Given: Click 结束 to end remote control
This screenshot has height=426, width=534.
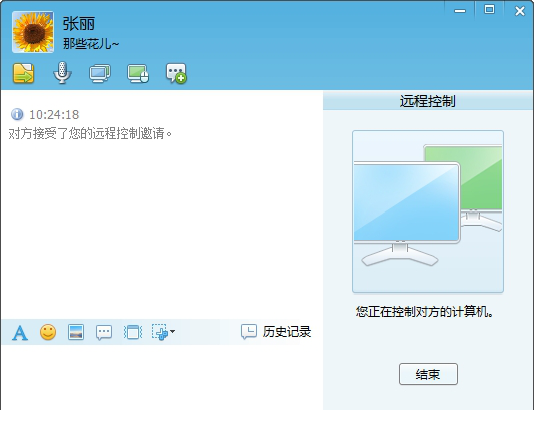Looking at the screenshot, I should (428, 374).
